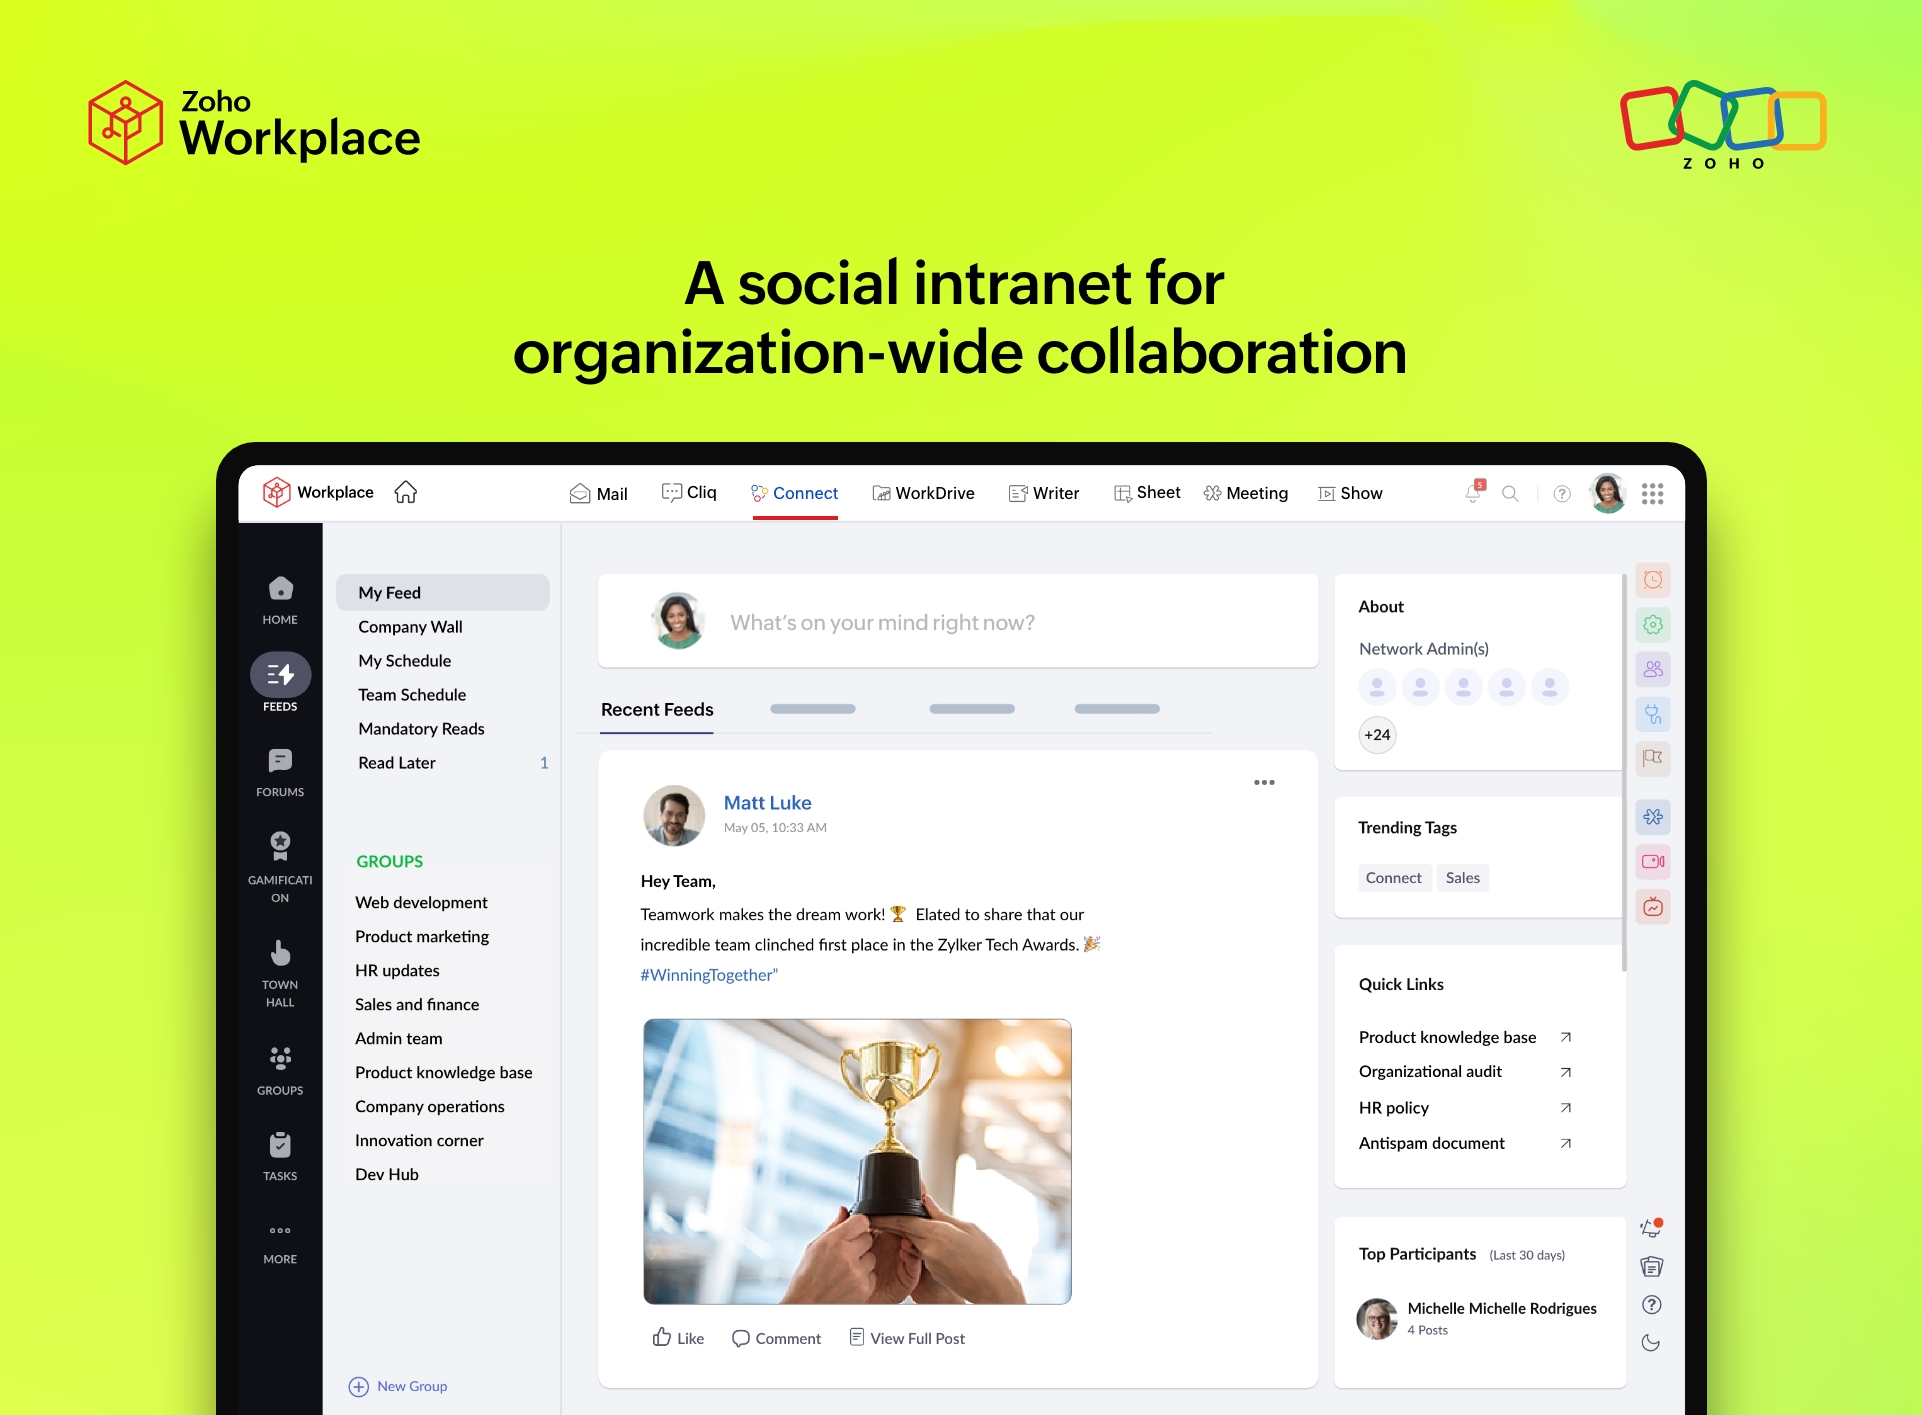Viewport: 1922px width, 1415px height.
Task: Open Product knowledge base quick link arrow
Action: click(x=1566, y=1037)
